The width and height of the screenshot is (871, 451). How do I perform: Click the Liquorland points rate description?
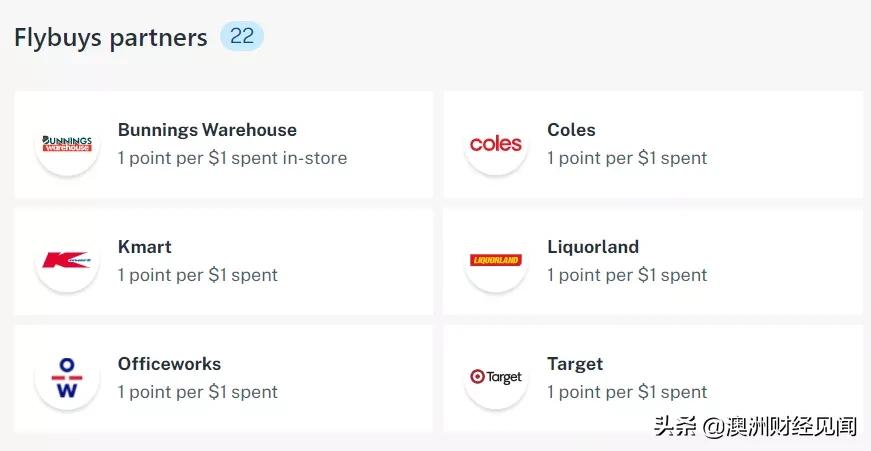click(627, 275)
